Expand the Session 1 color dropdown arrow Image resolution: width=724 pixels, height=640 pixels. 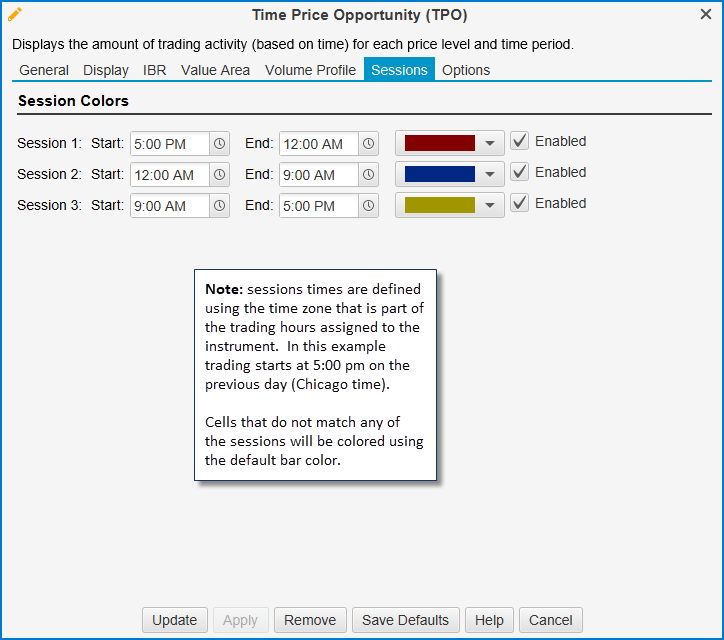[489, 144]
